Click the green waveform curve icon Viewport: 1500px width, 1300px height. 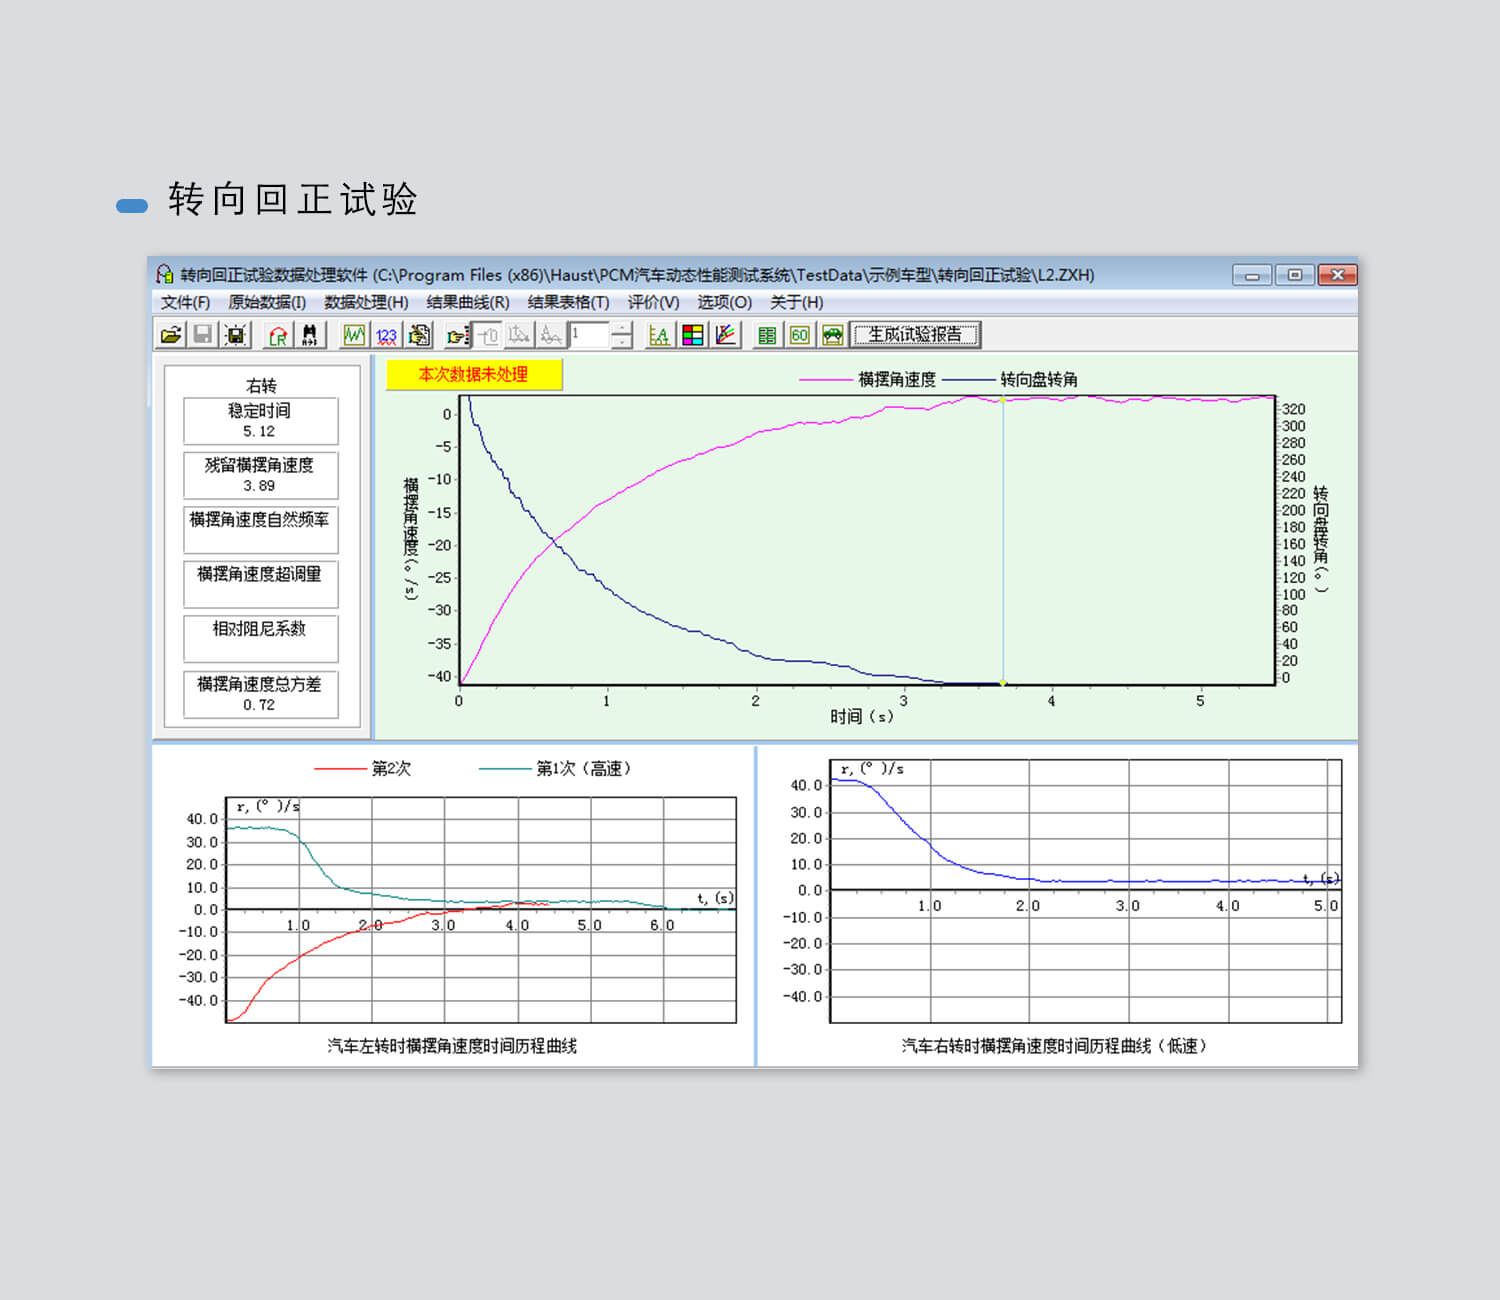[354, 335]
